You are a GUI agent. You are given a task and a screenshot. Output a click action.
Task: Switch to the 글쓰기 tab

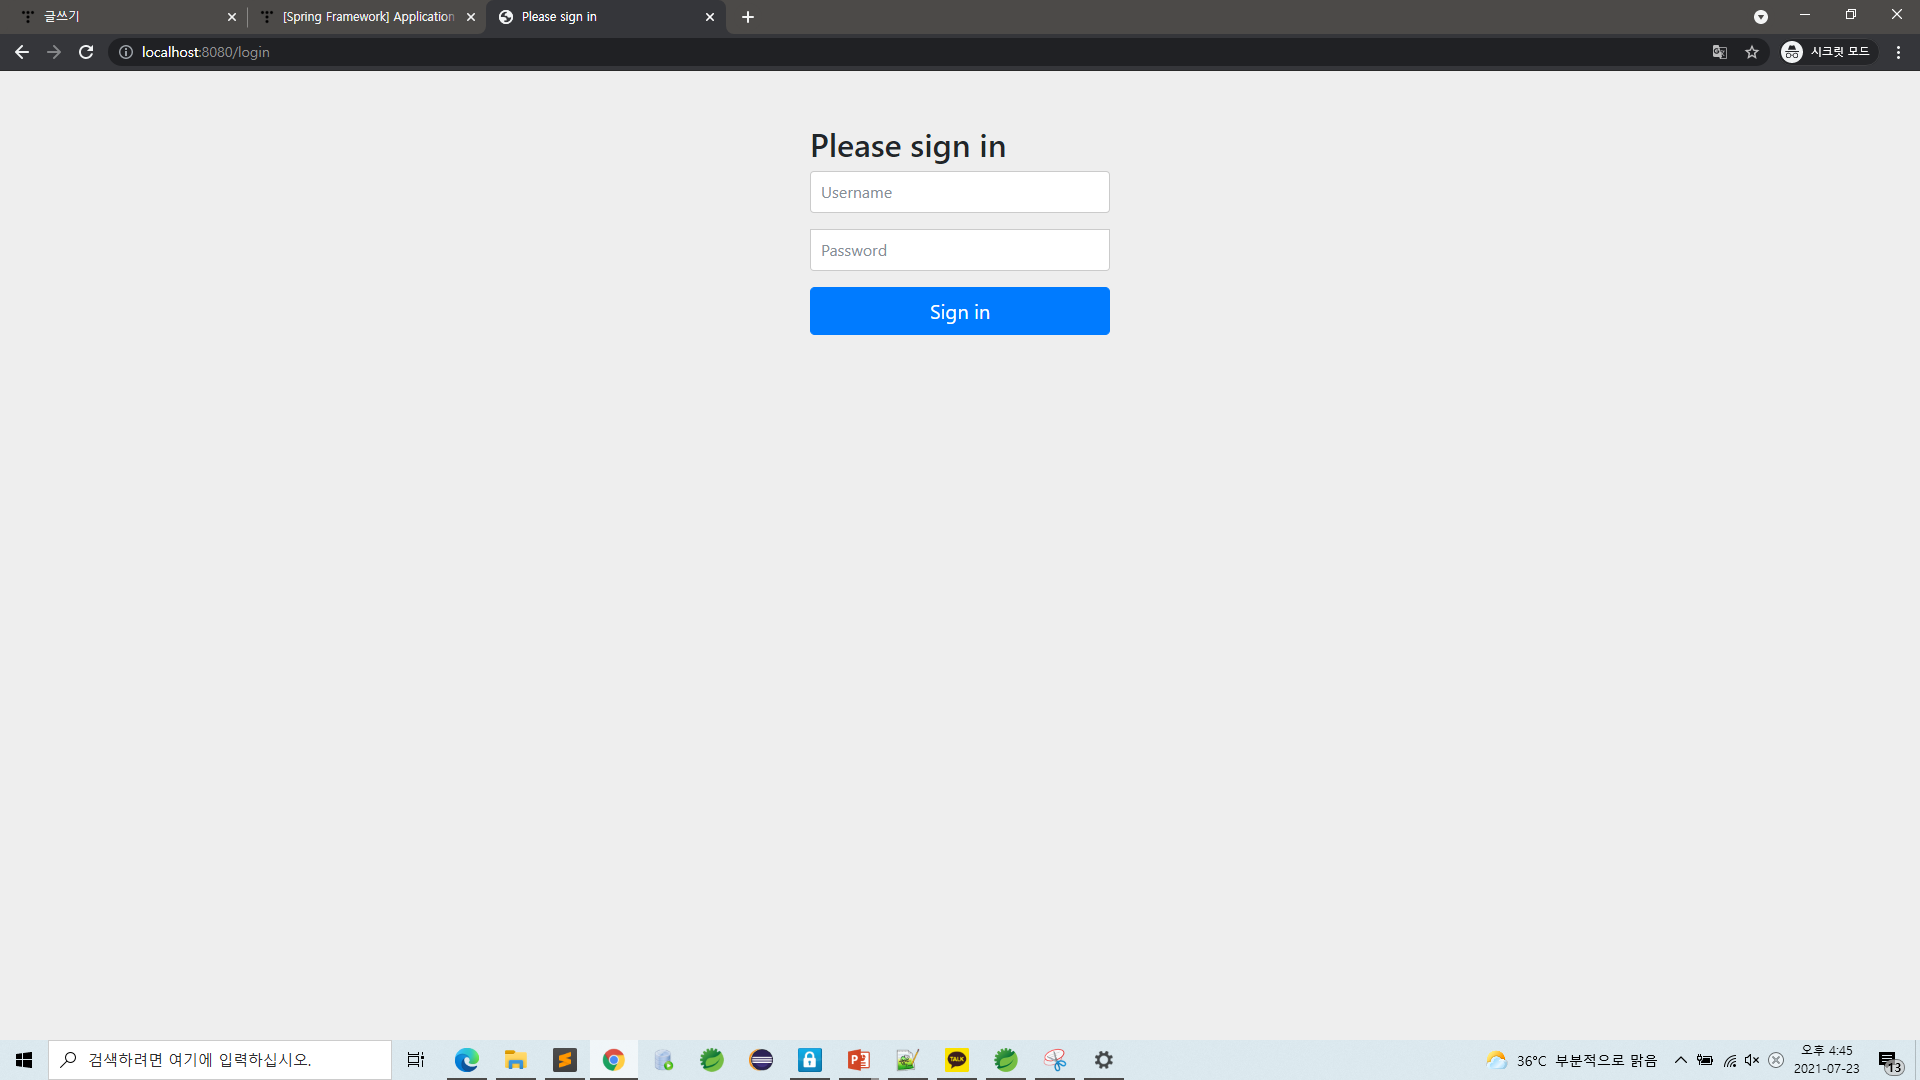(x=120, y=17)
